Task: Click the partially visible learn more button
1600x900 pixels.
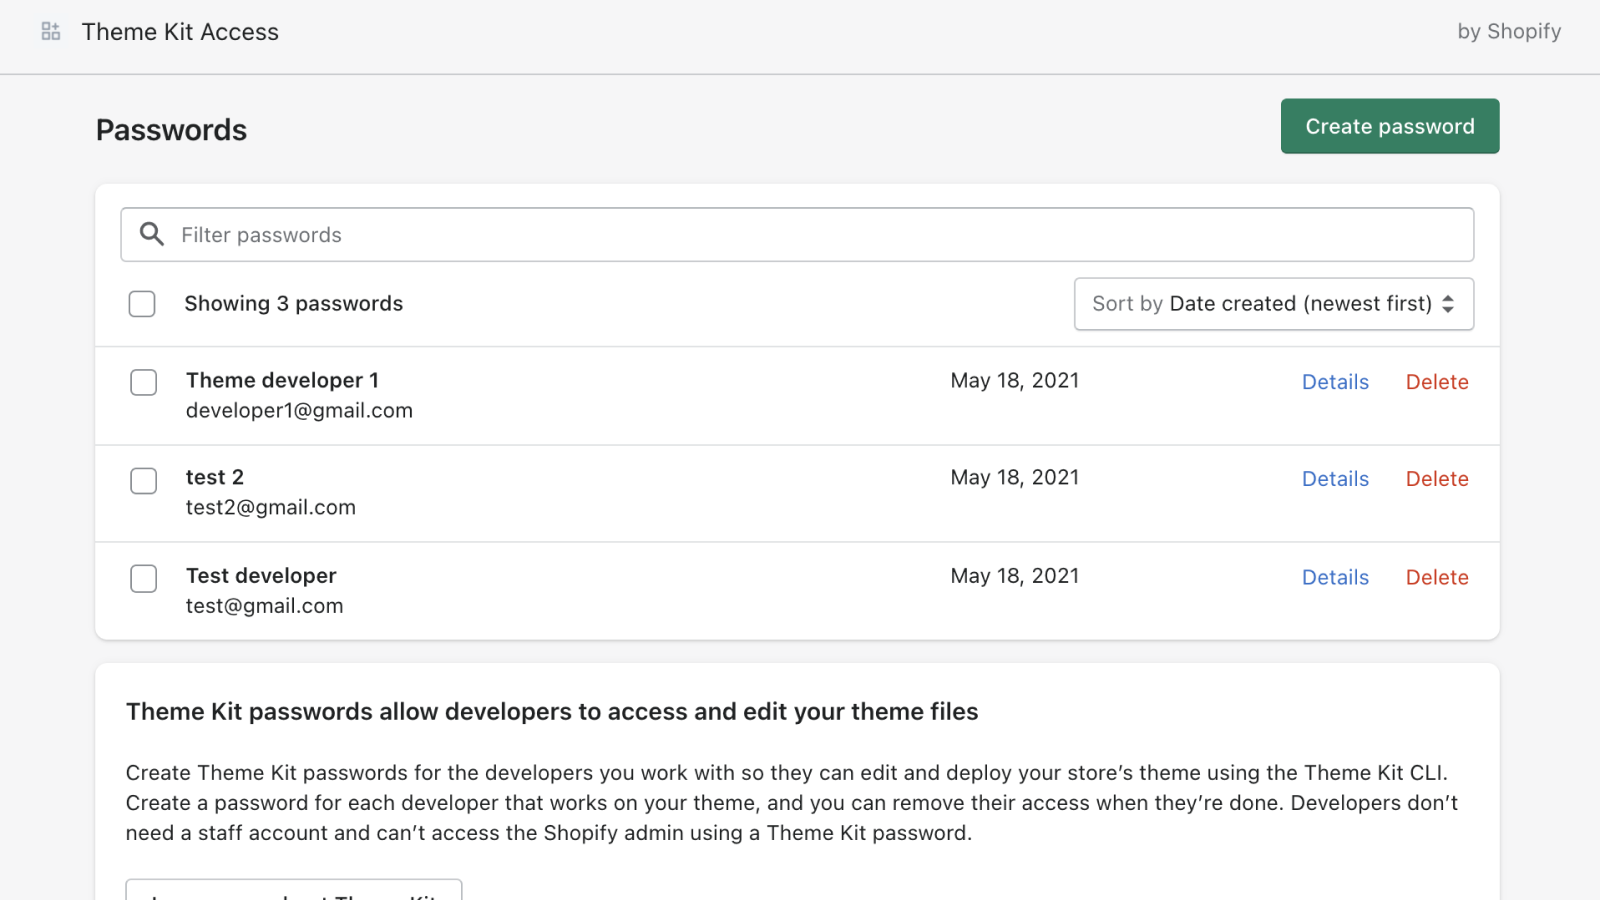Action: (x=294, y=890)
